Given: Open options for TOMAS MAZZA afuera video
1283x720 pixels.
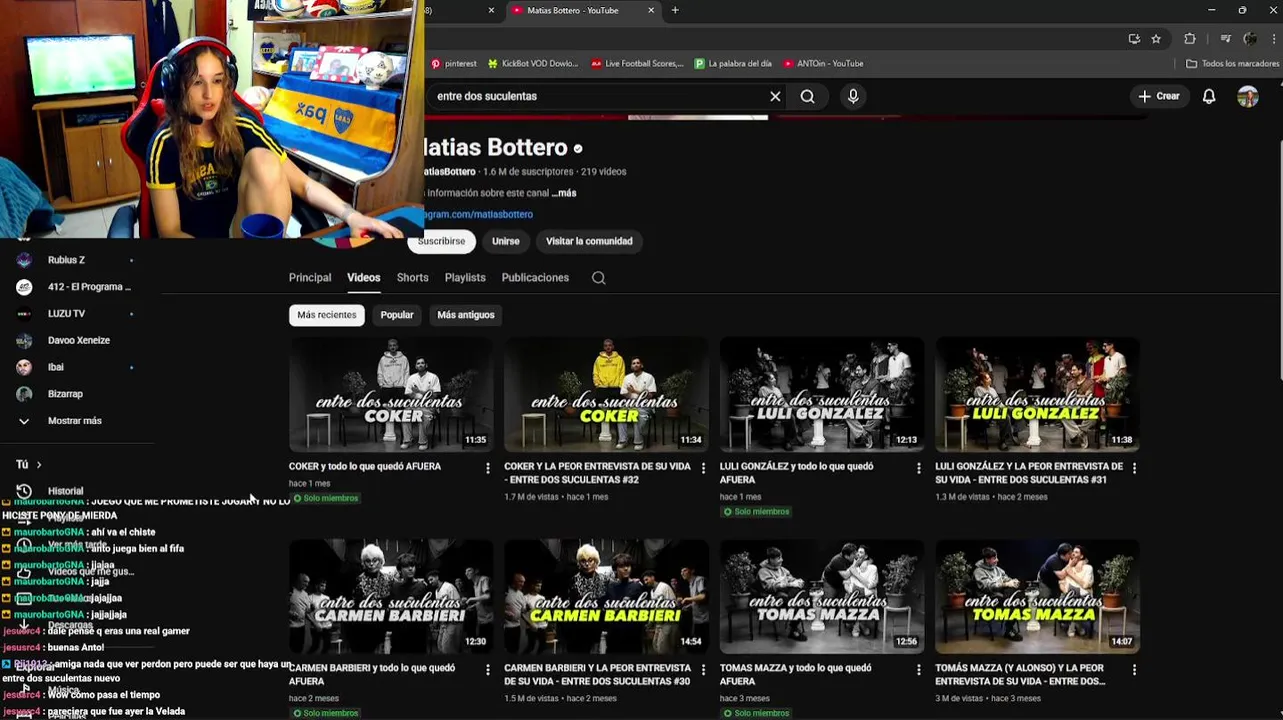Looking at the screenshot, I should 919,669.
